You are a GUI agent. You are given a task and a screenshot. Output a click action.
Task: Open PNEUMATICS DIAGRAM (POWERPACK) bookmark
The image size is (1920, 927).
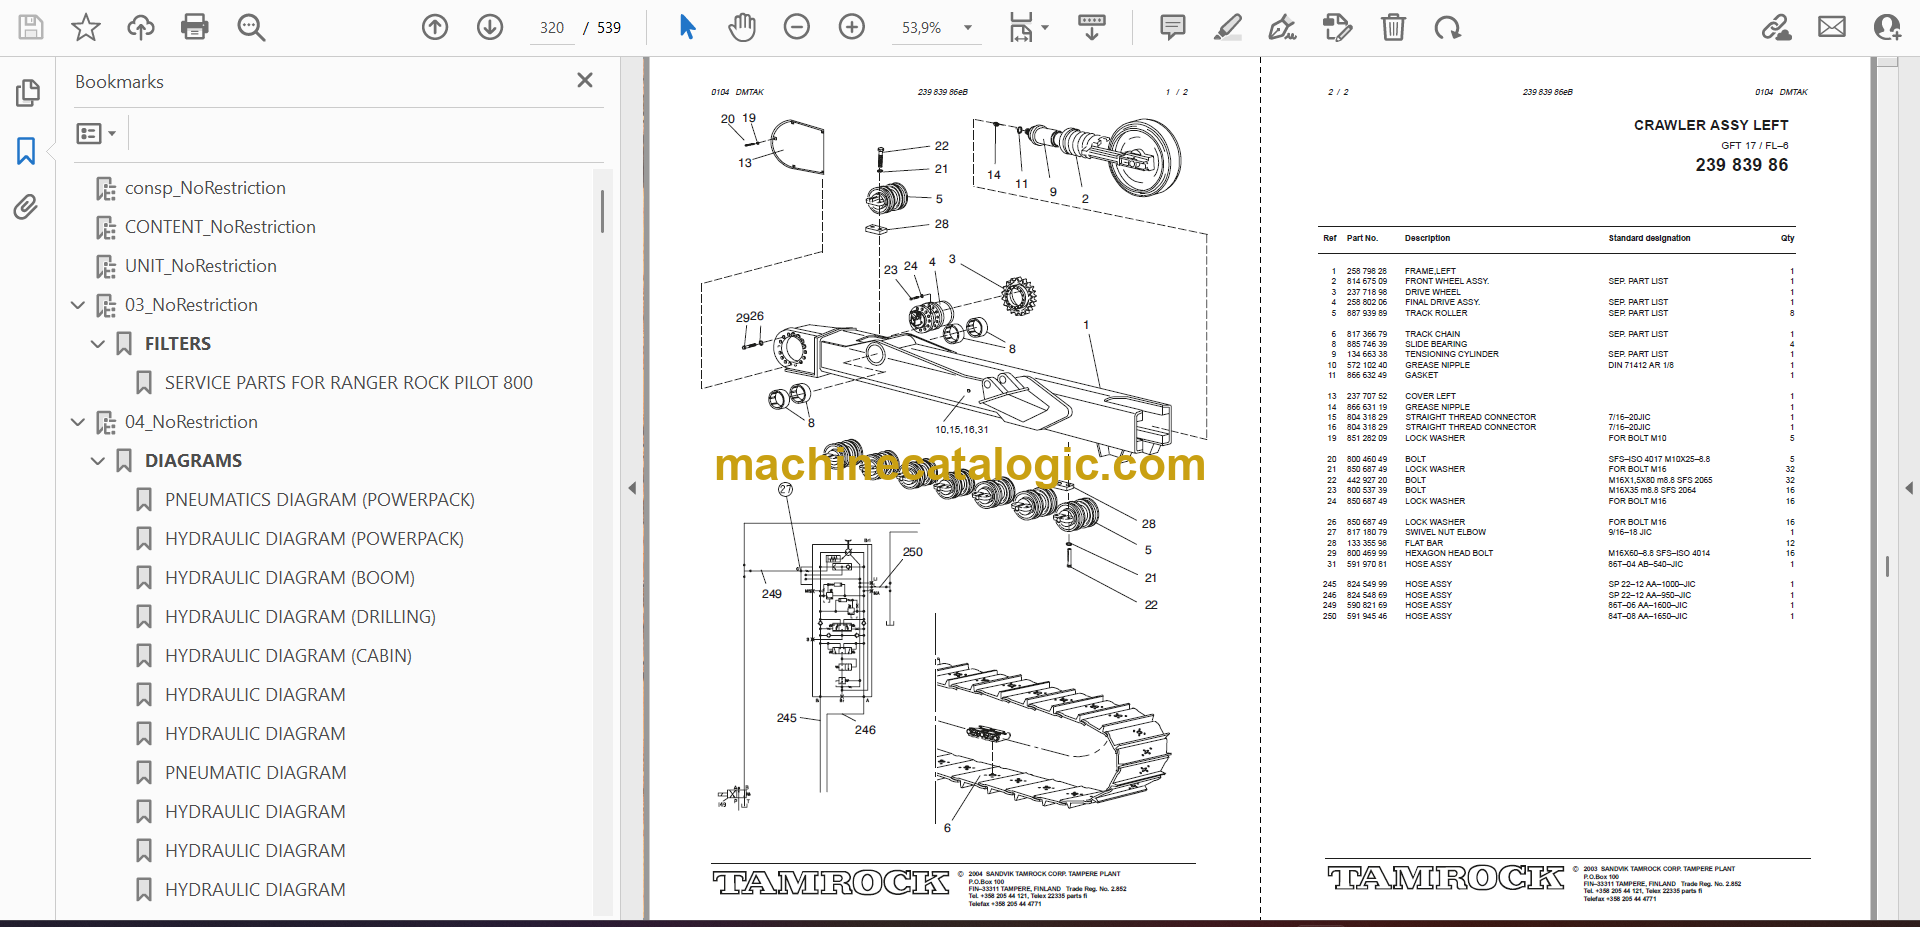pos(320,500)
